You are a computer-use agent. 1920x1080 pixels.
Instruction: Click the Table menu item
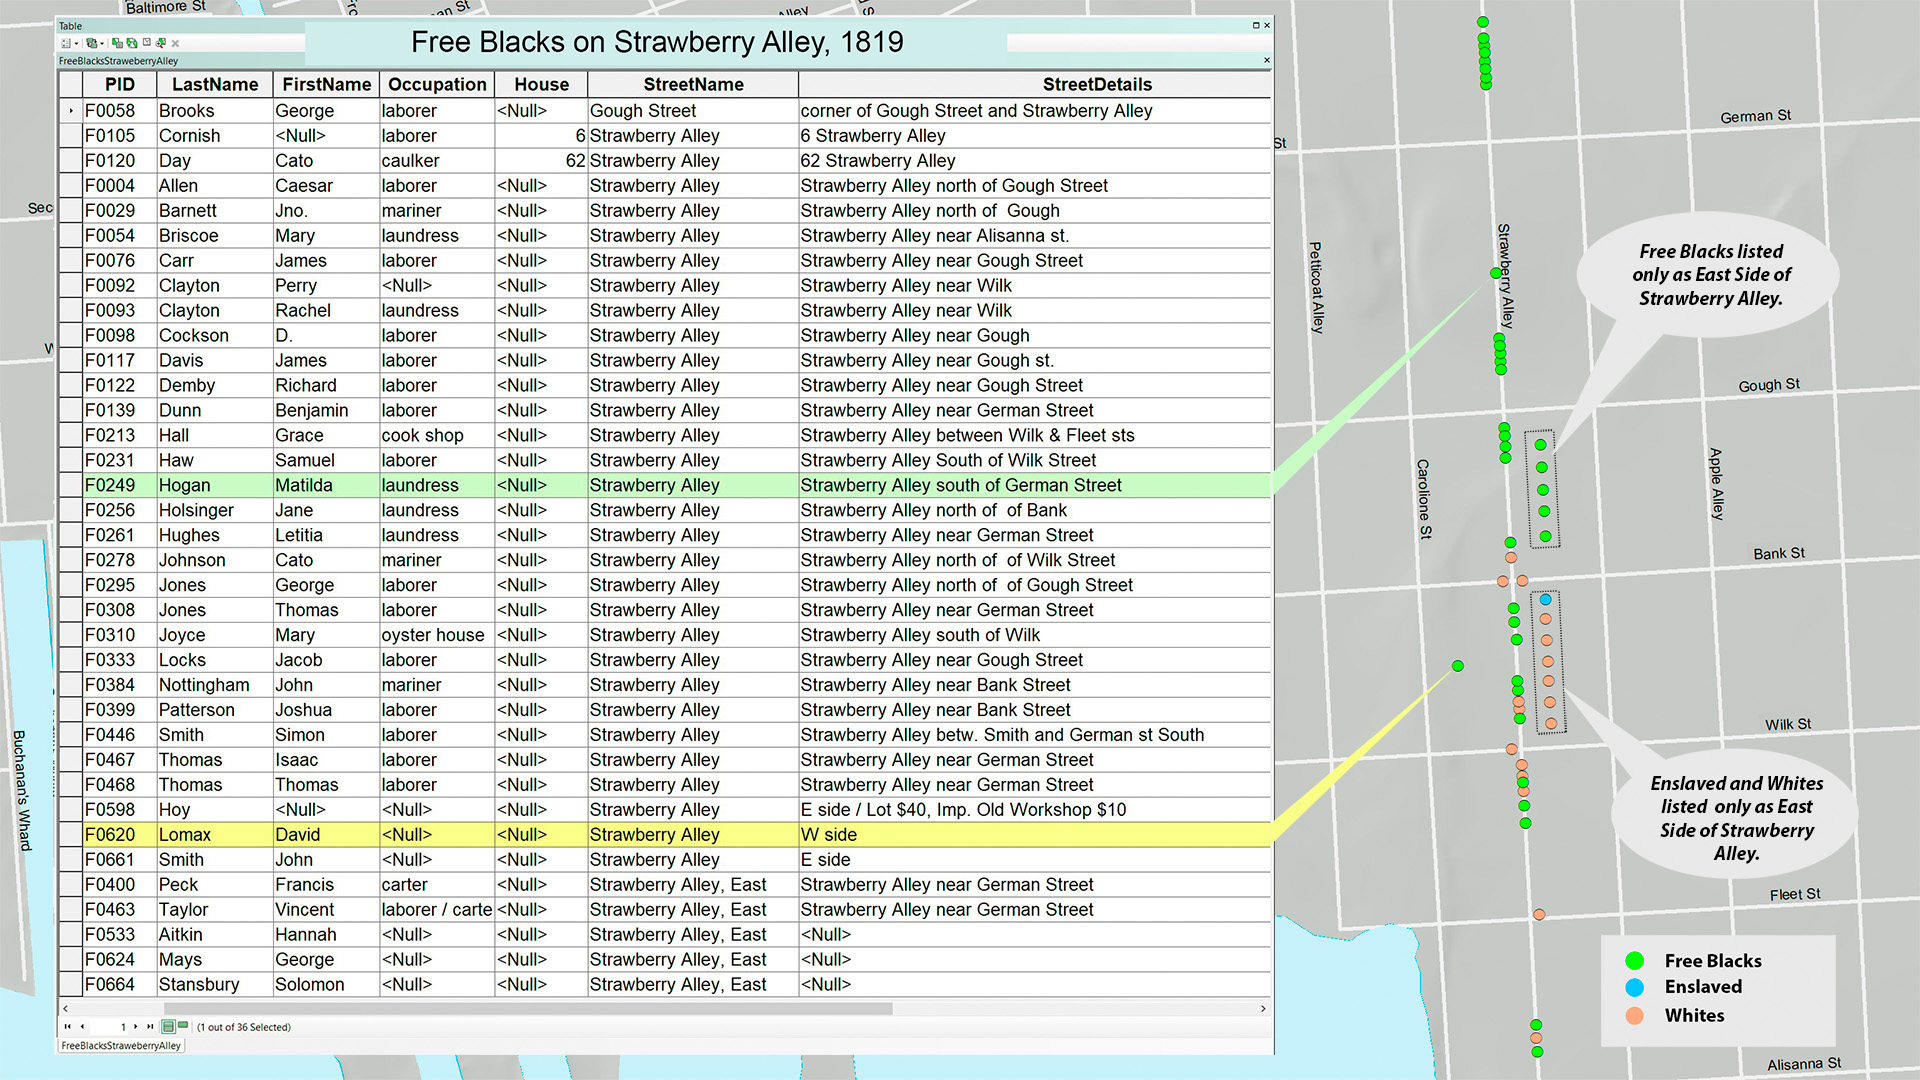pyautogui.click(x=75, y=26)
